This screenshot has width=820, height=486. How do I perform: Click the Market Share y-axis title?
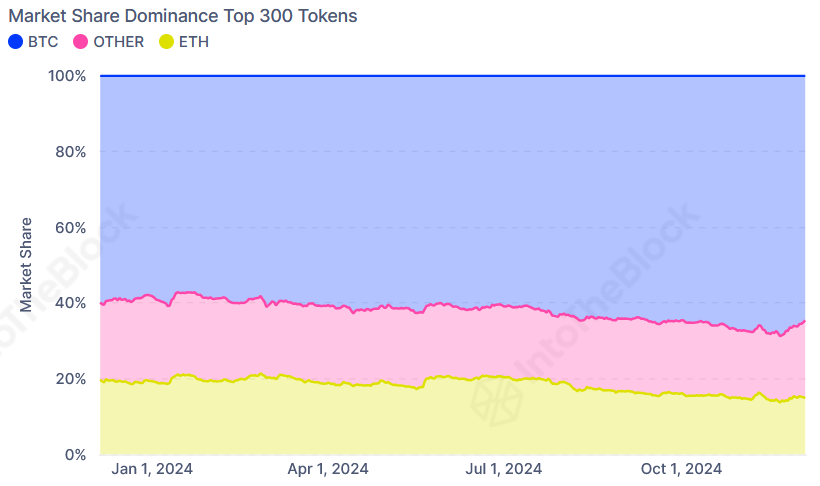click(26, 265)
